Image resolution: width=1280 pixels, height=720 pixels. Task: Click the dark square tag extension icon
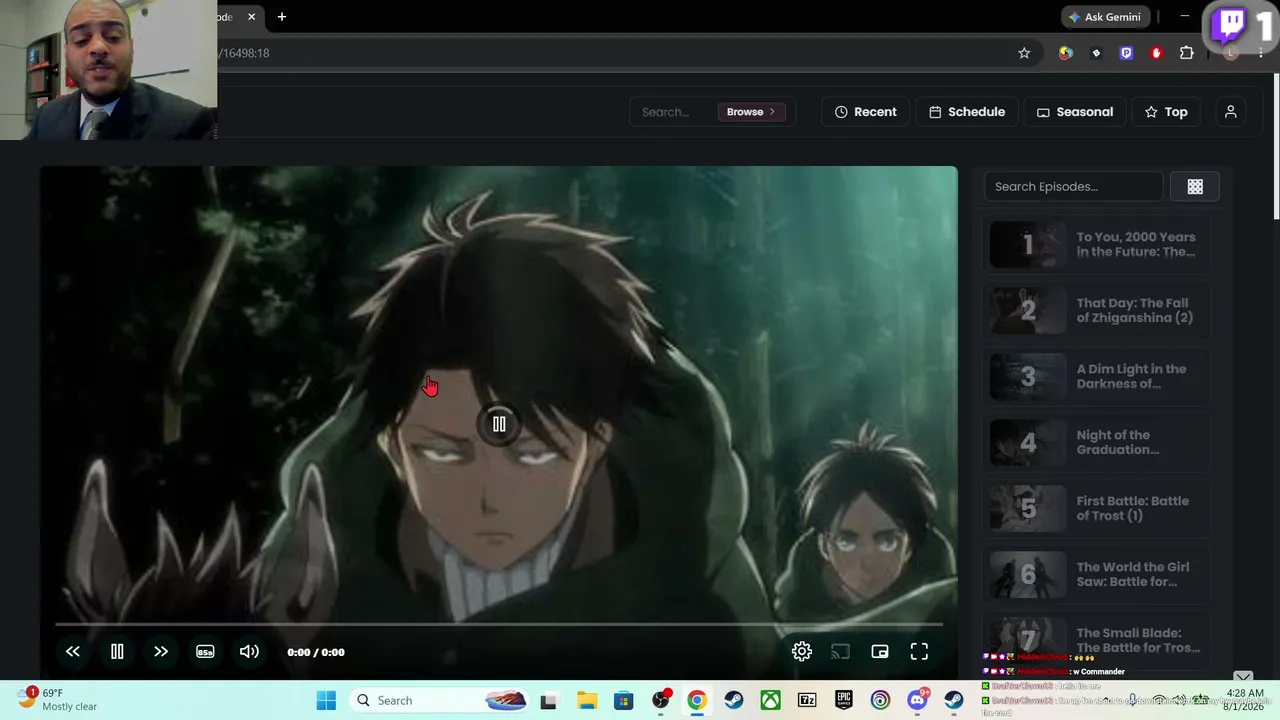tap(1096, 53)
